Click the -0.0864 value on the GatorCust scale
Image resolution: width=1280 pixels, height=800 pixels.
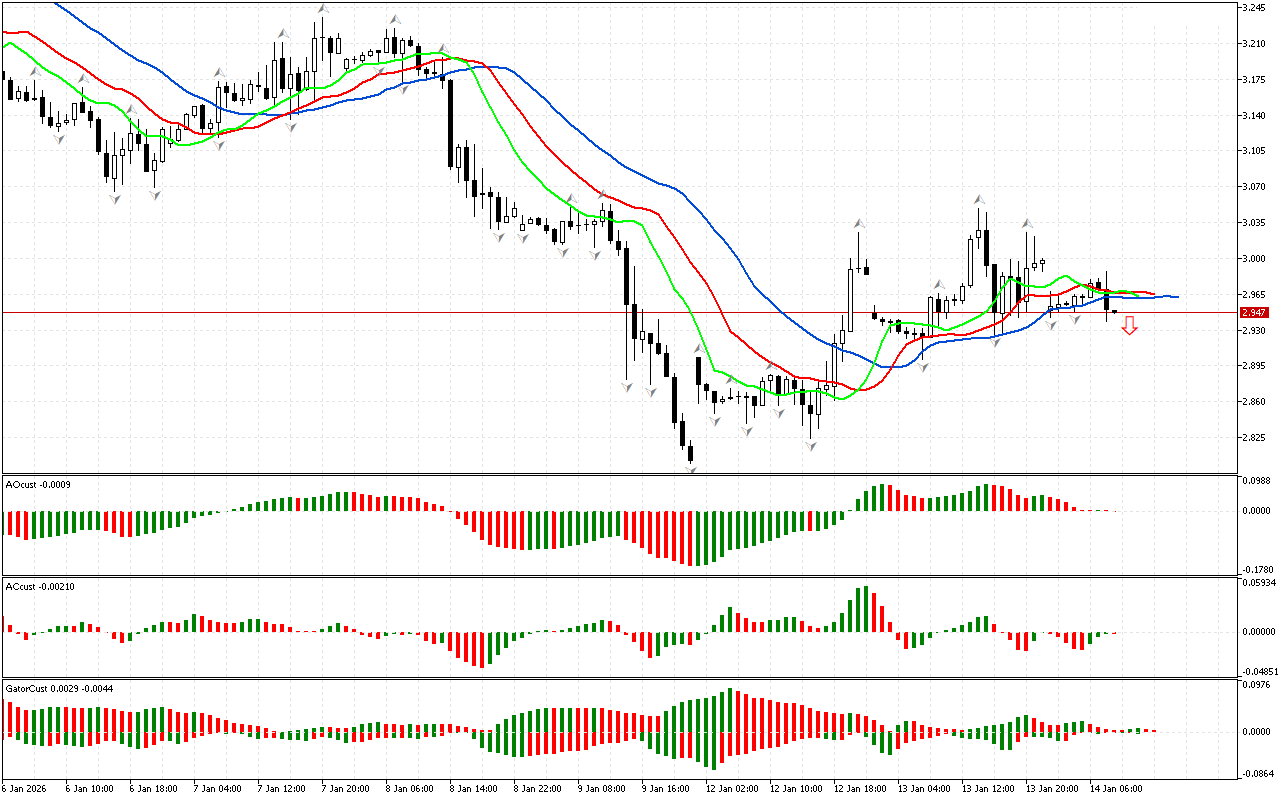[1256, 773]
